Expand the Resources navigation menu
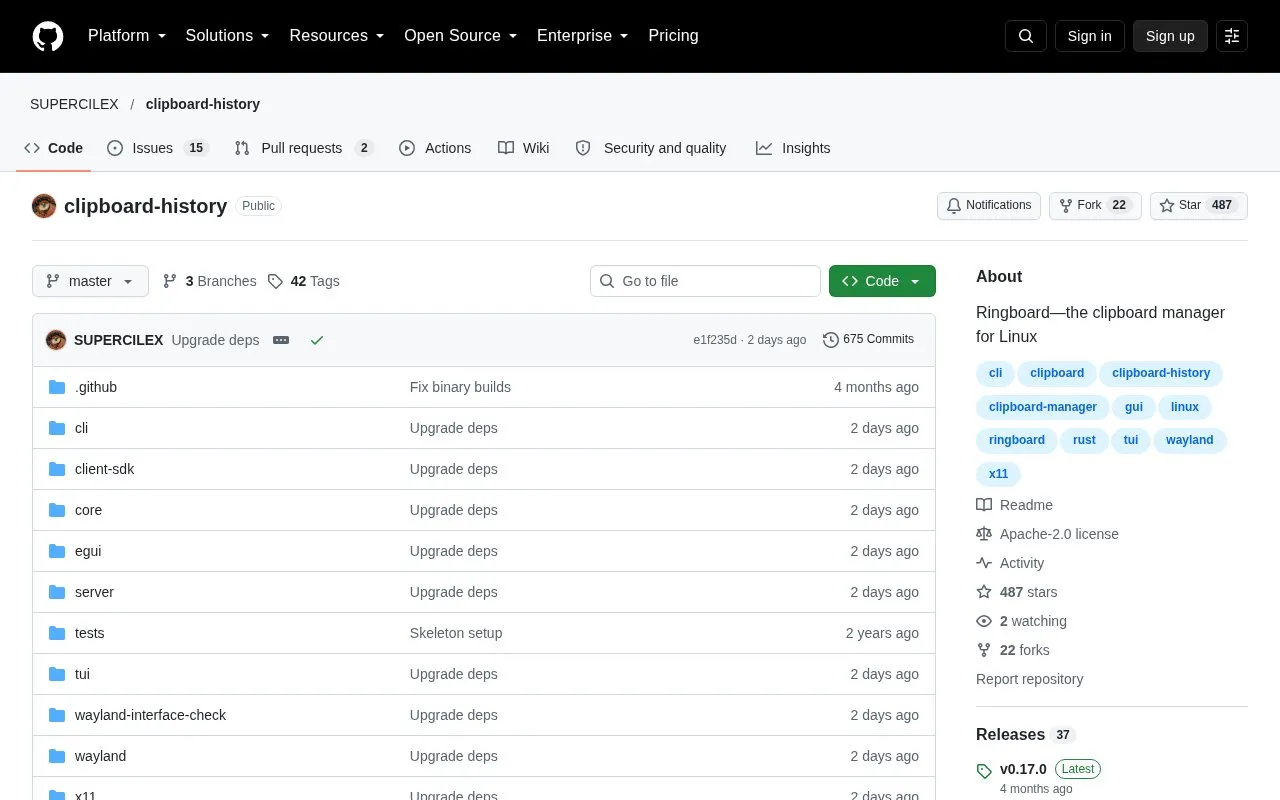 coord(337,36)
